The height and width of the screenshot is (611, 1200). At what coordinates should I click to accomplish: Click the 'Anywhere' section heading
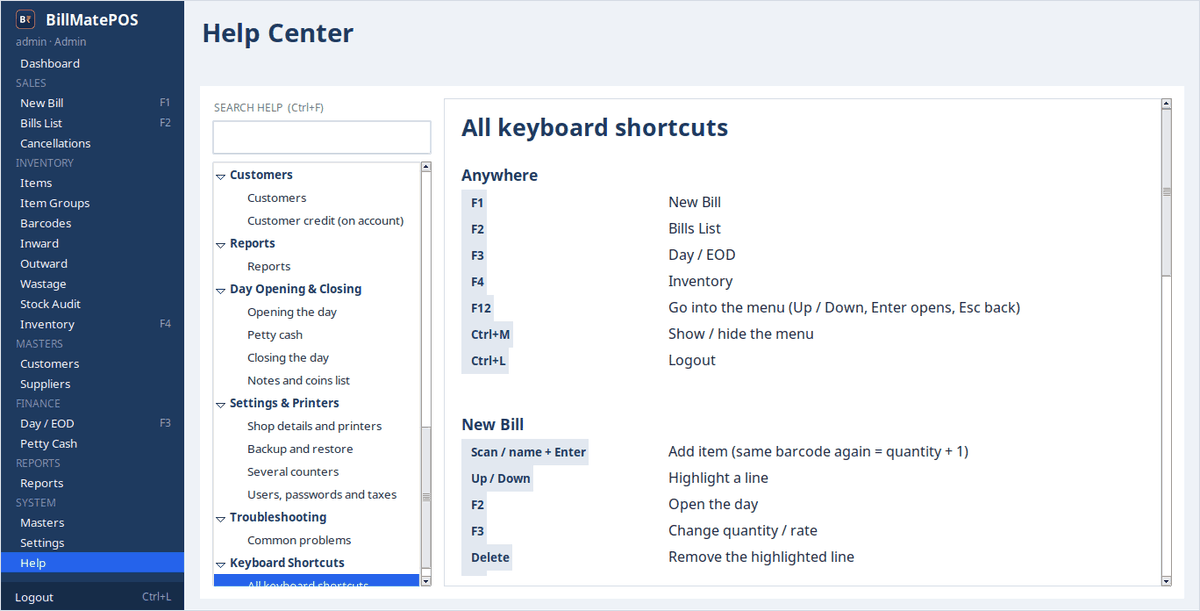[x=499, y=175]
